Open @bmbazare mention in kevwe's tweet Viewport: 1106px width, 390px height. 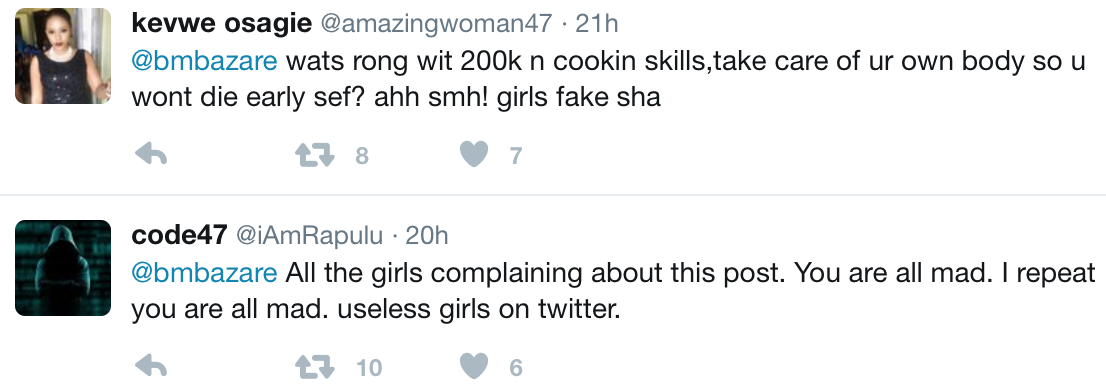[x=204, y=61]
